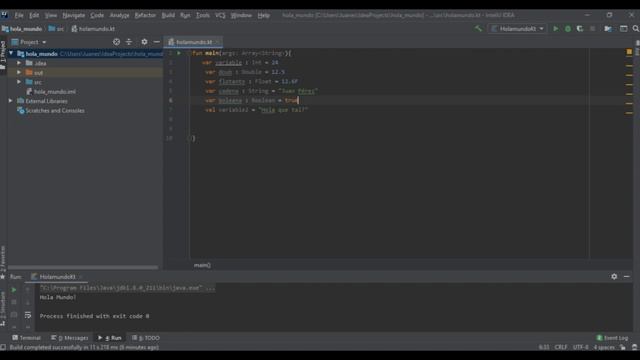
Task: Open the Favorites star side tab
Action: (3, 261)
